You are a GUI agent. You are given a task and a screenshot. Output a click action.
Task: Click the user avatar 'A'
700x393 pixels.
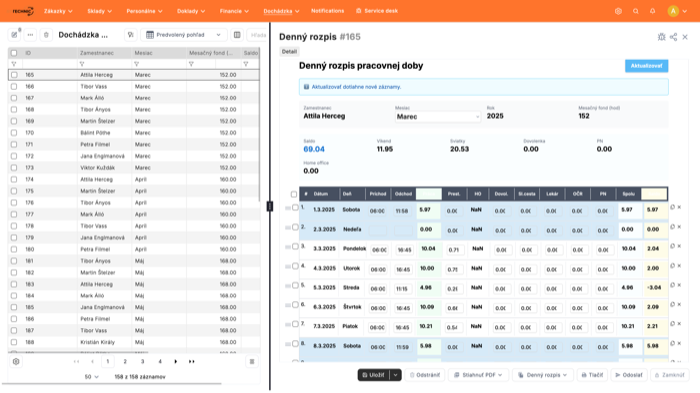pyautogui.click(x=673, y=11)
